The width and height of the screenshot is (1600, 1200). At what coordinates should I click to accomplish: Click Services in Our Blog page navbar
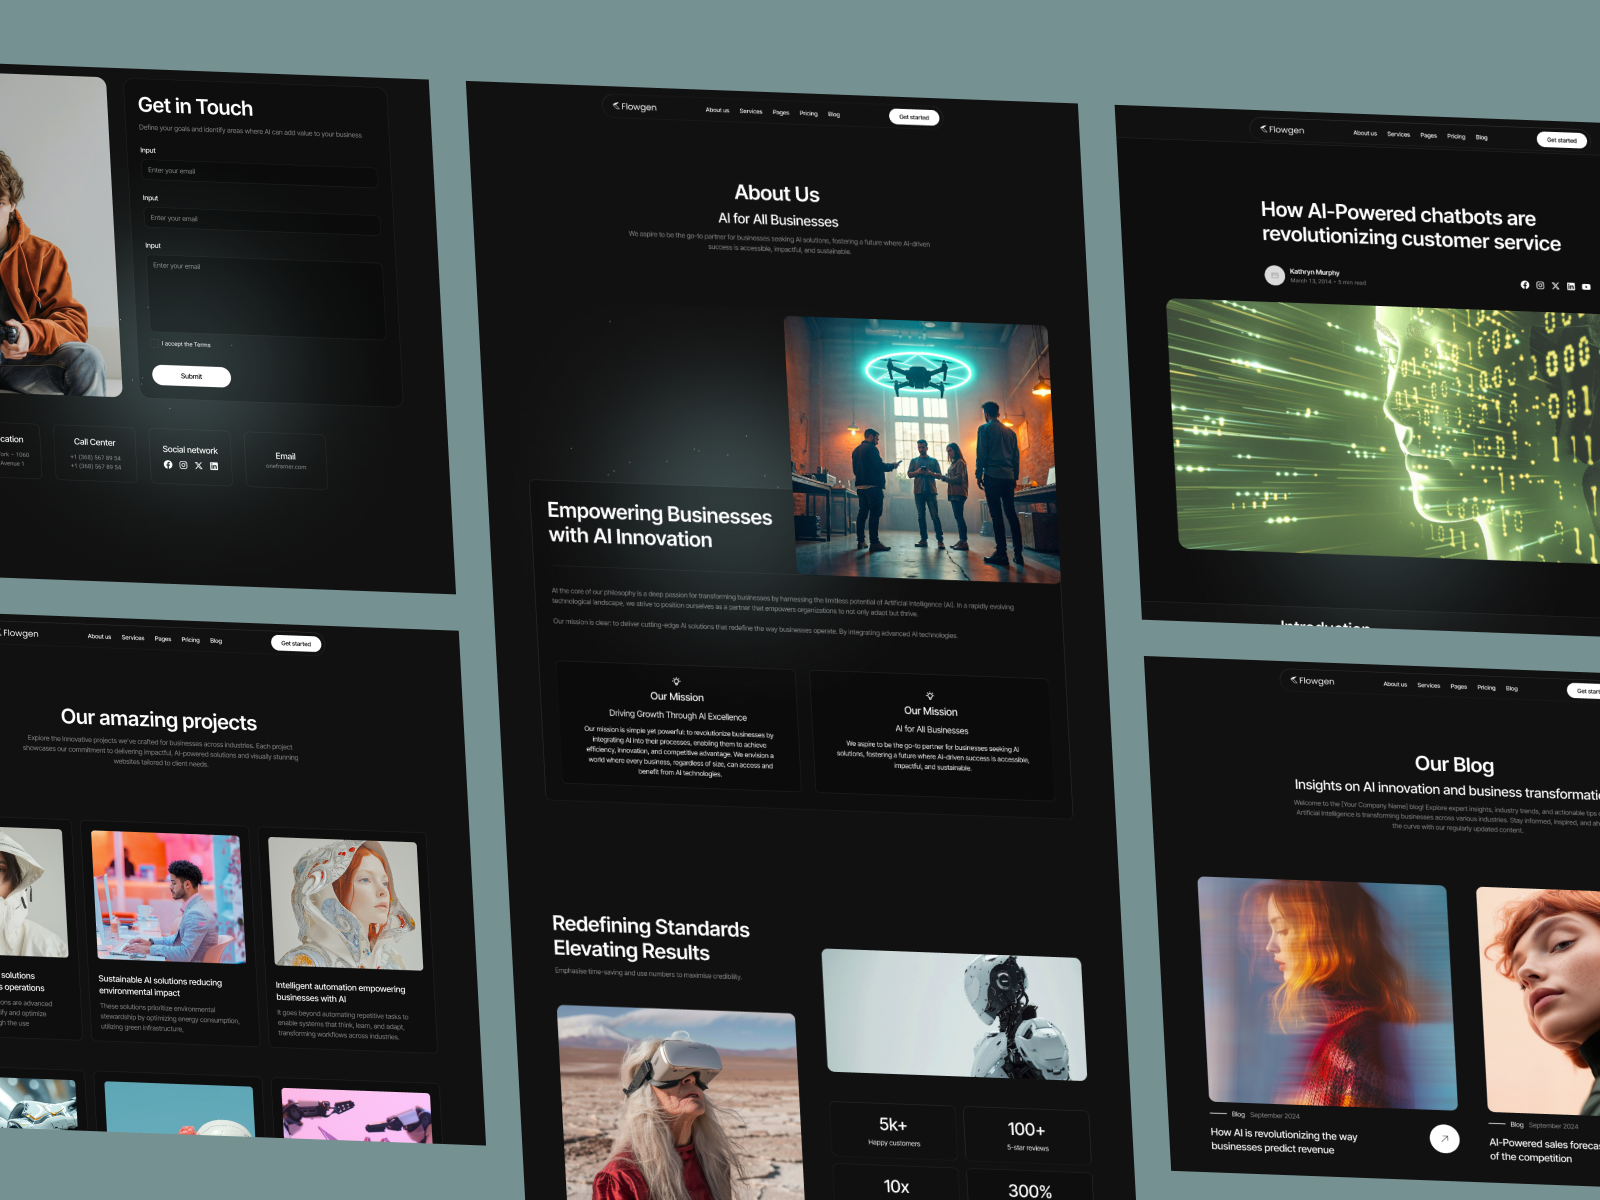1429,685
